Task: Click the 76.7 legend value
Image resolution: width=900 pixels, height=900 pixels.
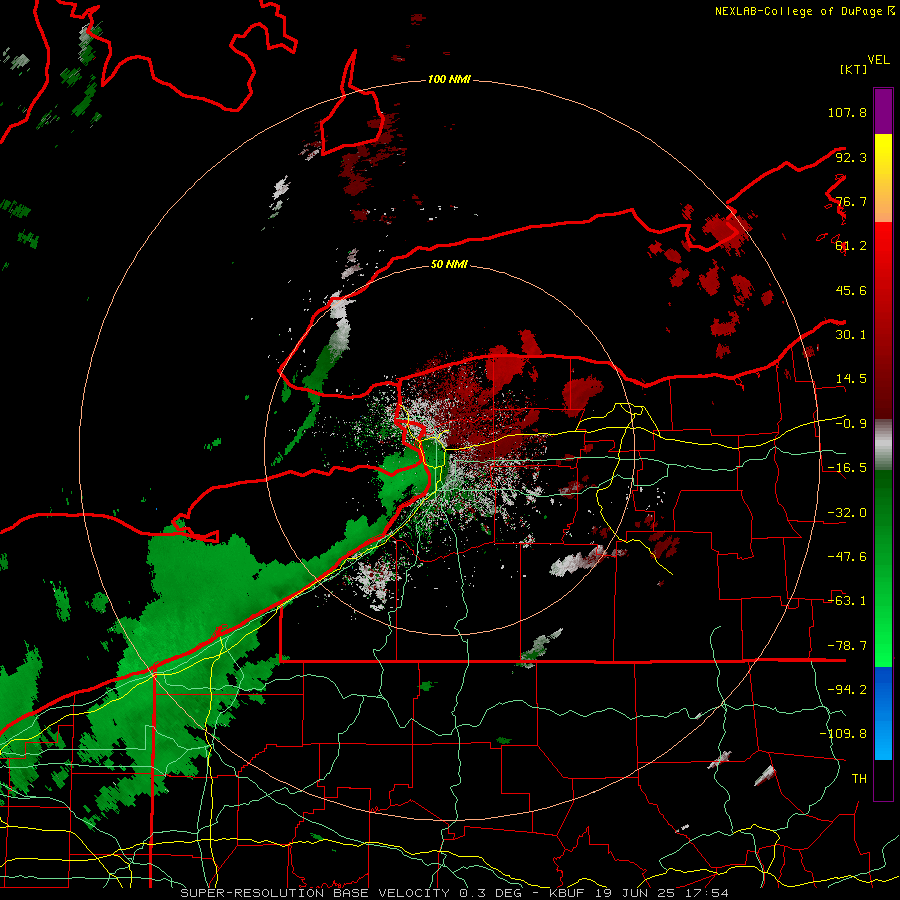Action: (x=851, y=201)
